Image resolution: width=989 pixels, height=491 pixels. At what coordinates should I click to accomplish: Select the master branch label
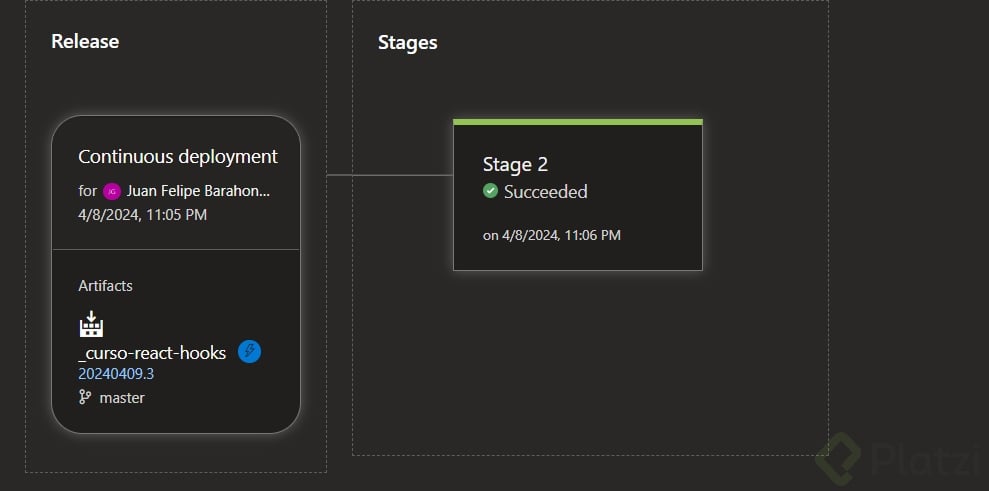122,397
